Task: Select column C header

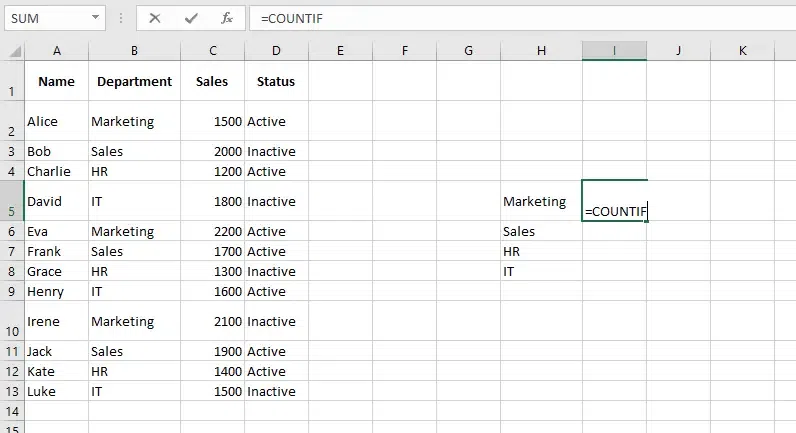Action: pyautogui.click(x=213, y=50)
